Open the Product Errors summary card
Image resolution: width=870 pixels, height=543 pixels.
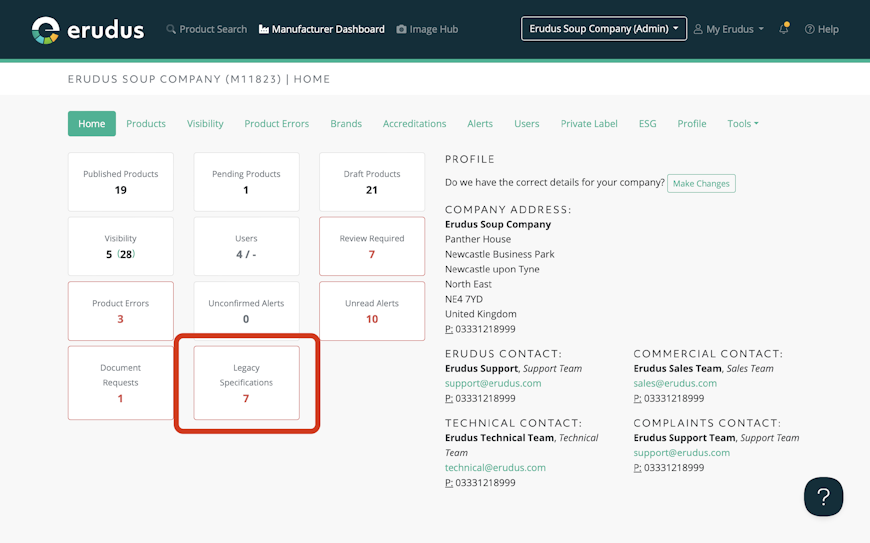tap(120, 311)
